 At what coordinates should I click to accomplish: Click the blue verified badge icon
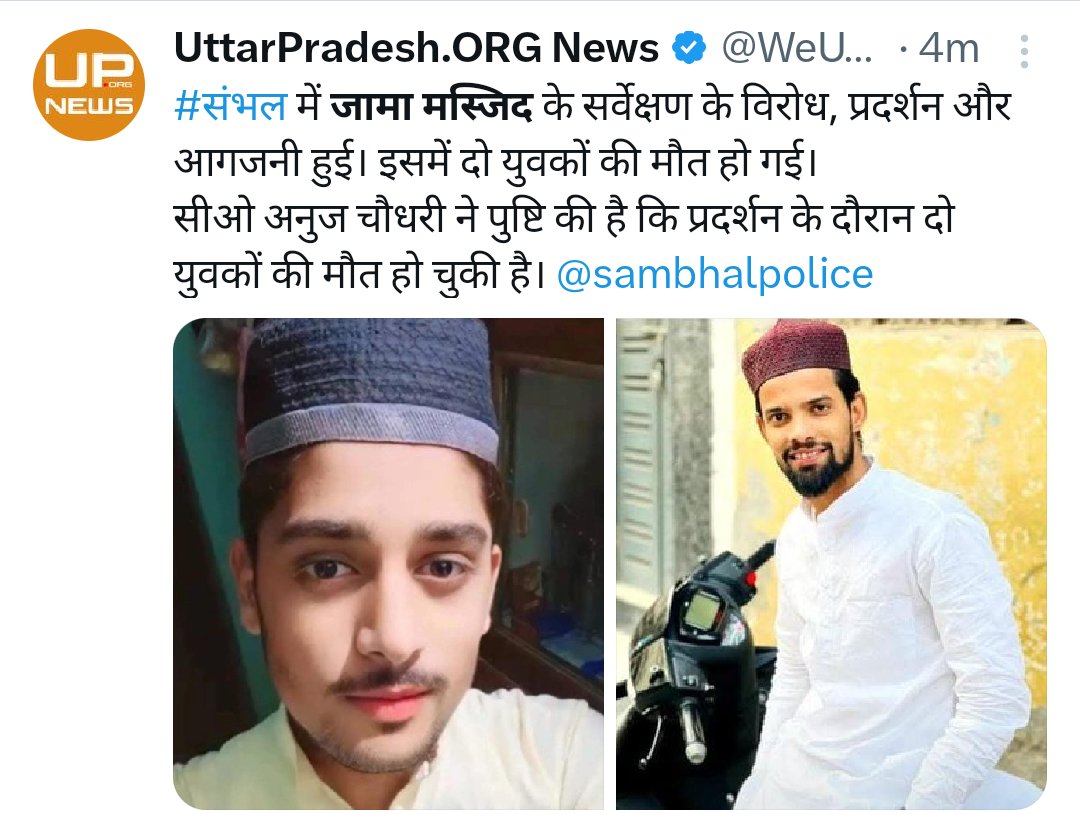click(689, 48)
